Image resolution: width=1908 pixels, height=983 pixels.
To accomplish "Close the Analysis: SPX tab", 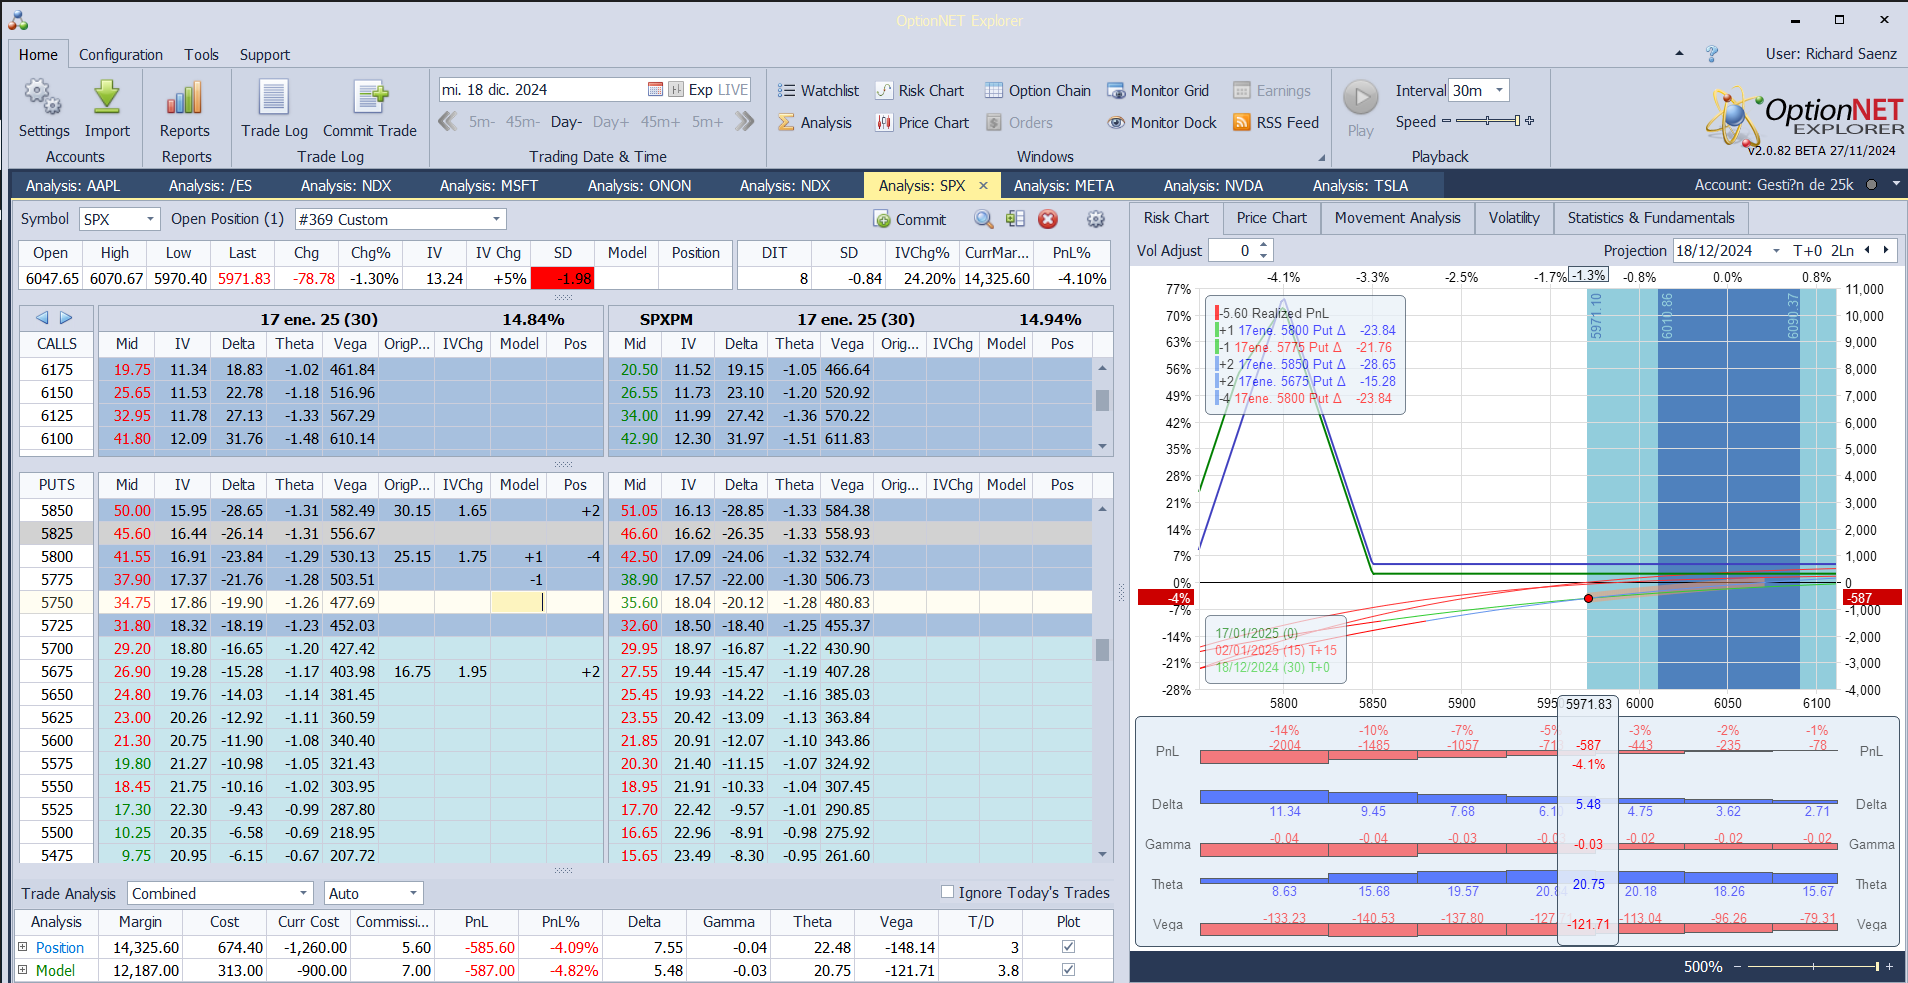I will 983,186.
